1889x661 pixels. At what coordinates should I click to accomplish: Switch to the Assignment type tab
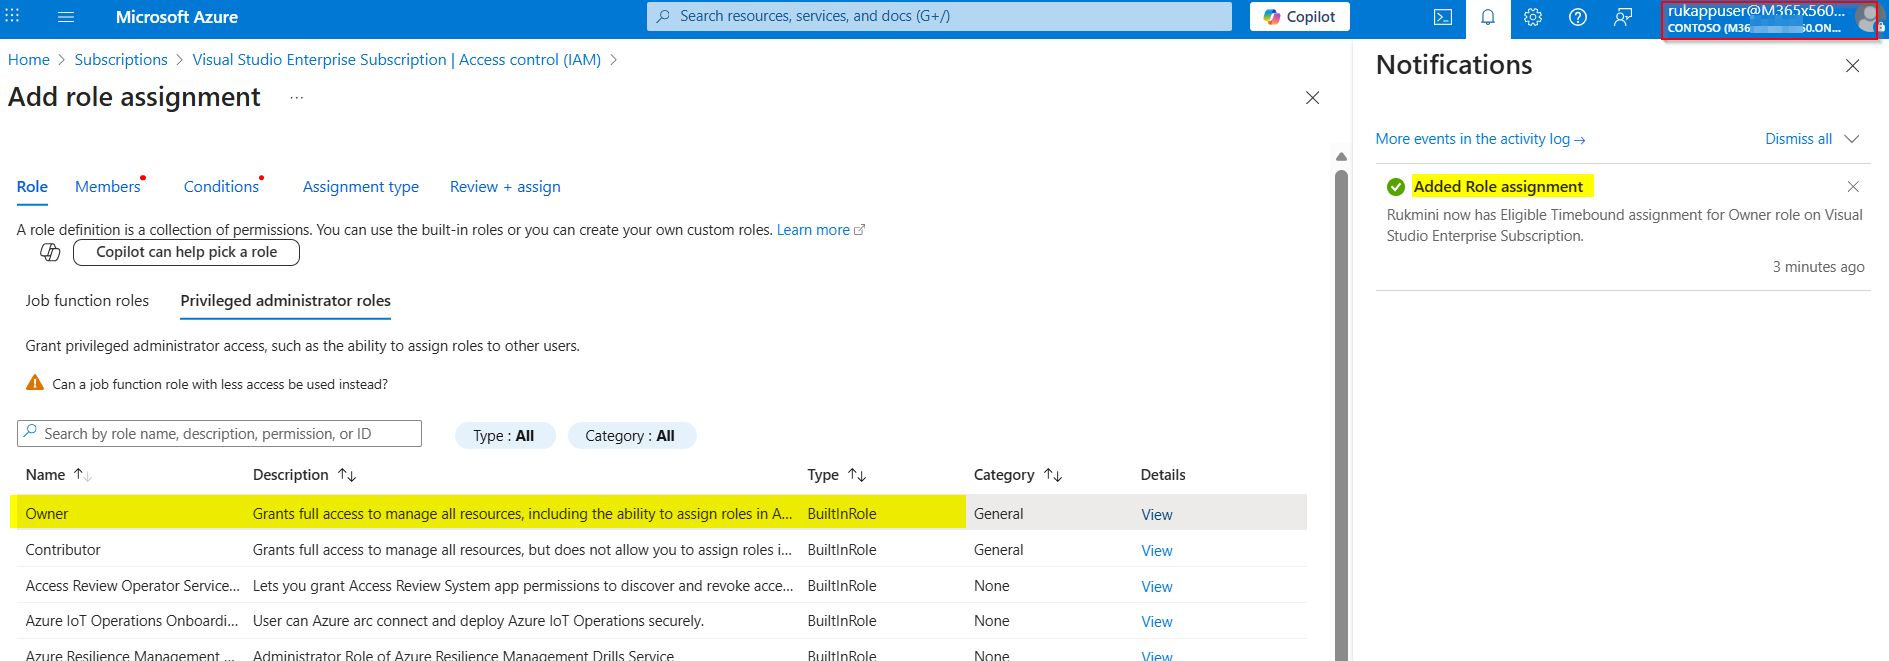[361, 187]
